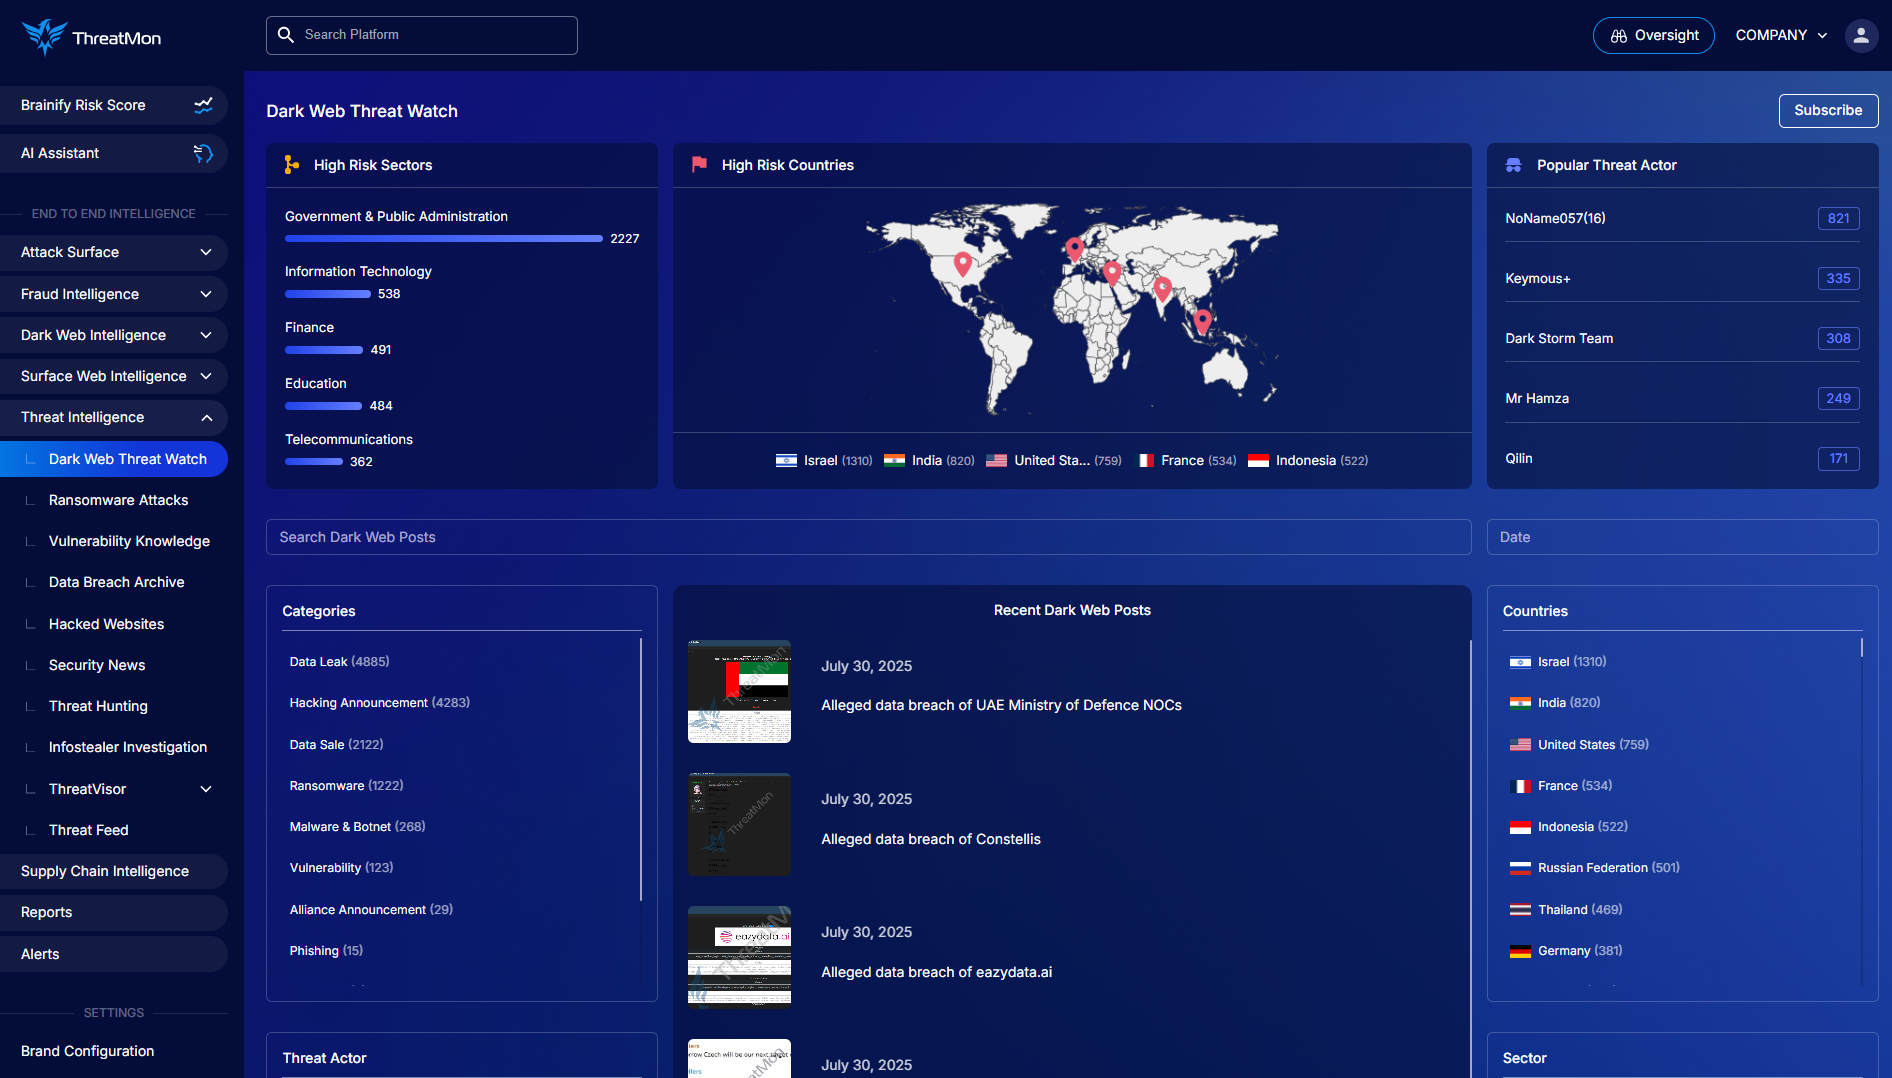The height and width of the screenshot is (1078, 1892).
Task: Open Supply Chain Intelligence
Action: [x=113, y=871]
